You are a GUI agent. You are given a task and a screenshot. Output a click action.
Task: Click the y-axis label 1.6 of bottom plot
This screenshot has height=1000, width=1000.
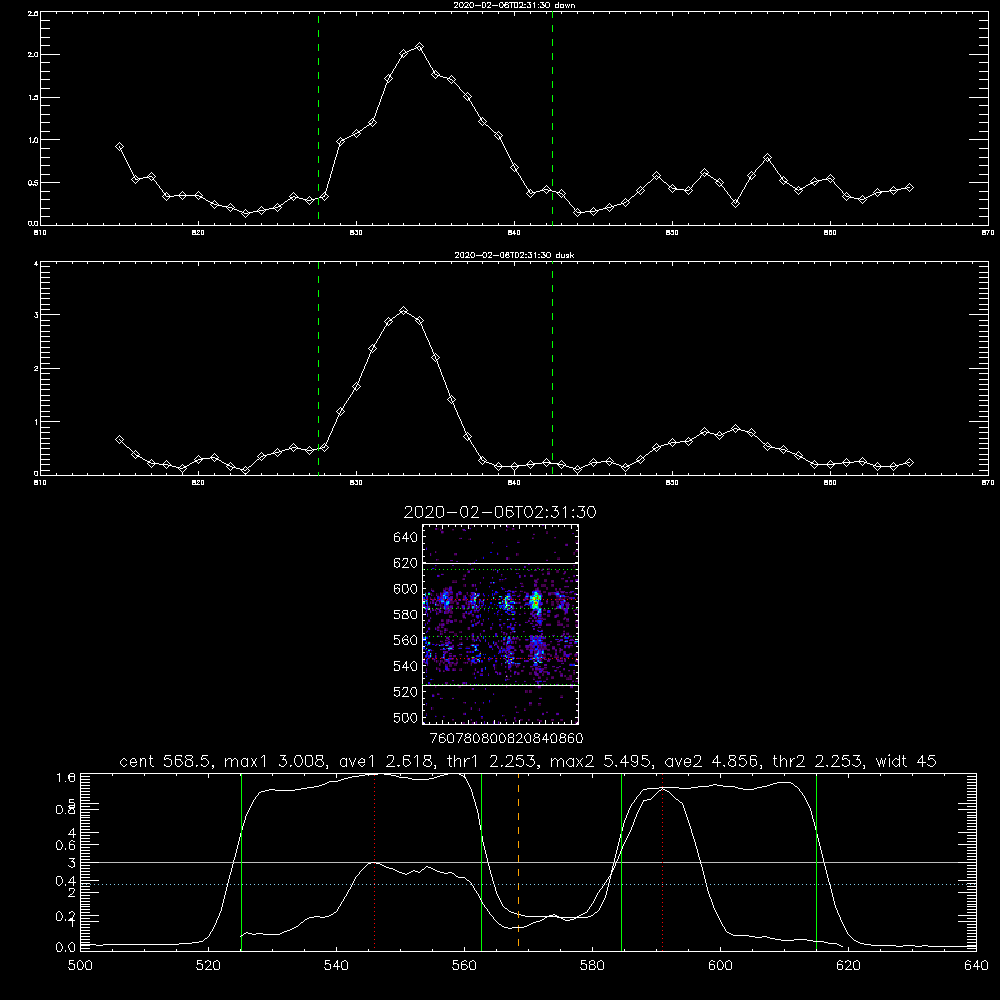[x=66, y=777]
